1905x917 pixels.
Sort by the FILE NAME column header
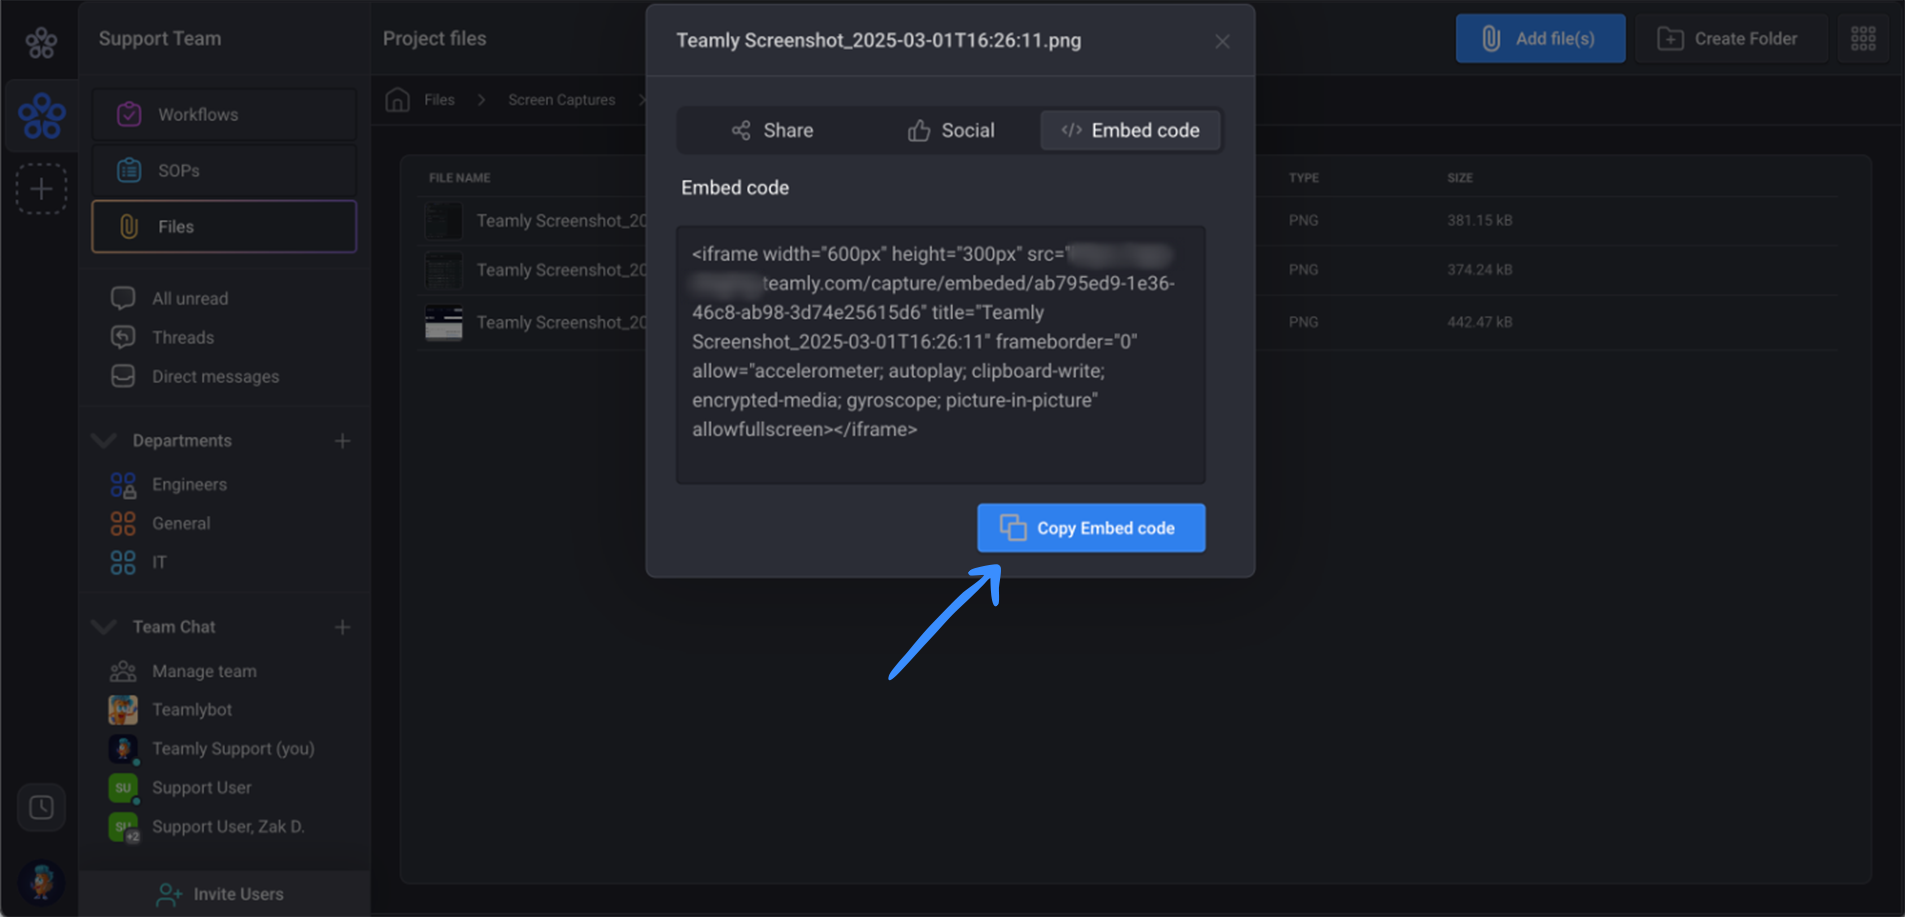[x=459, y=178]
